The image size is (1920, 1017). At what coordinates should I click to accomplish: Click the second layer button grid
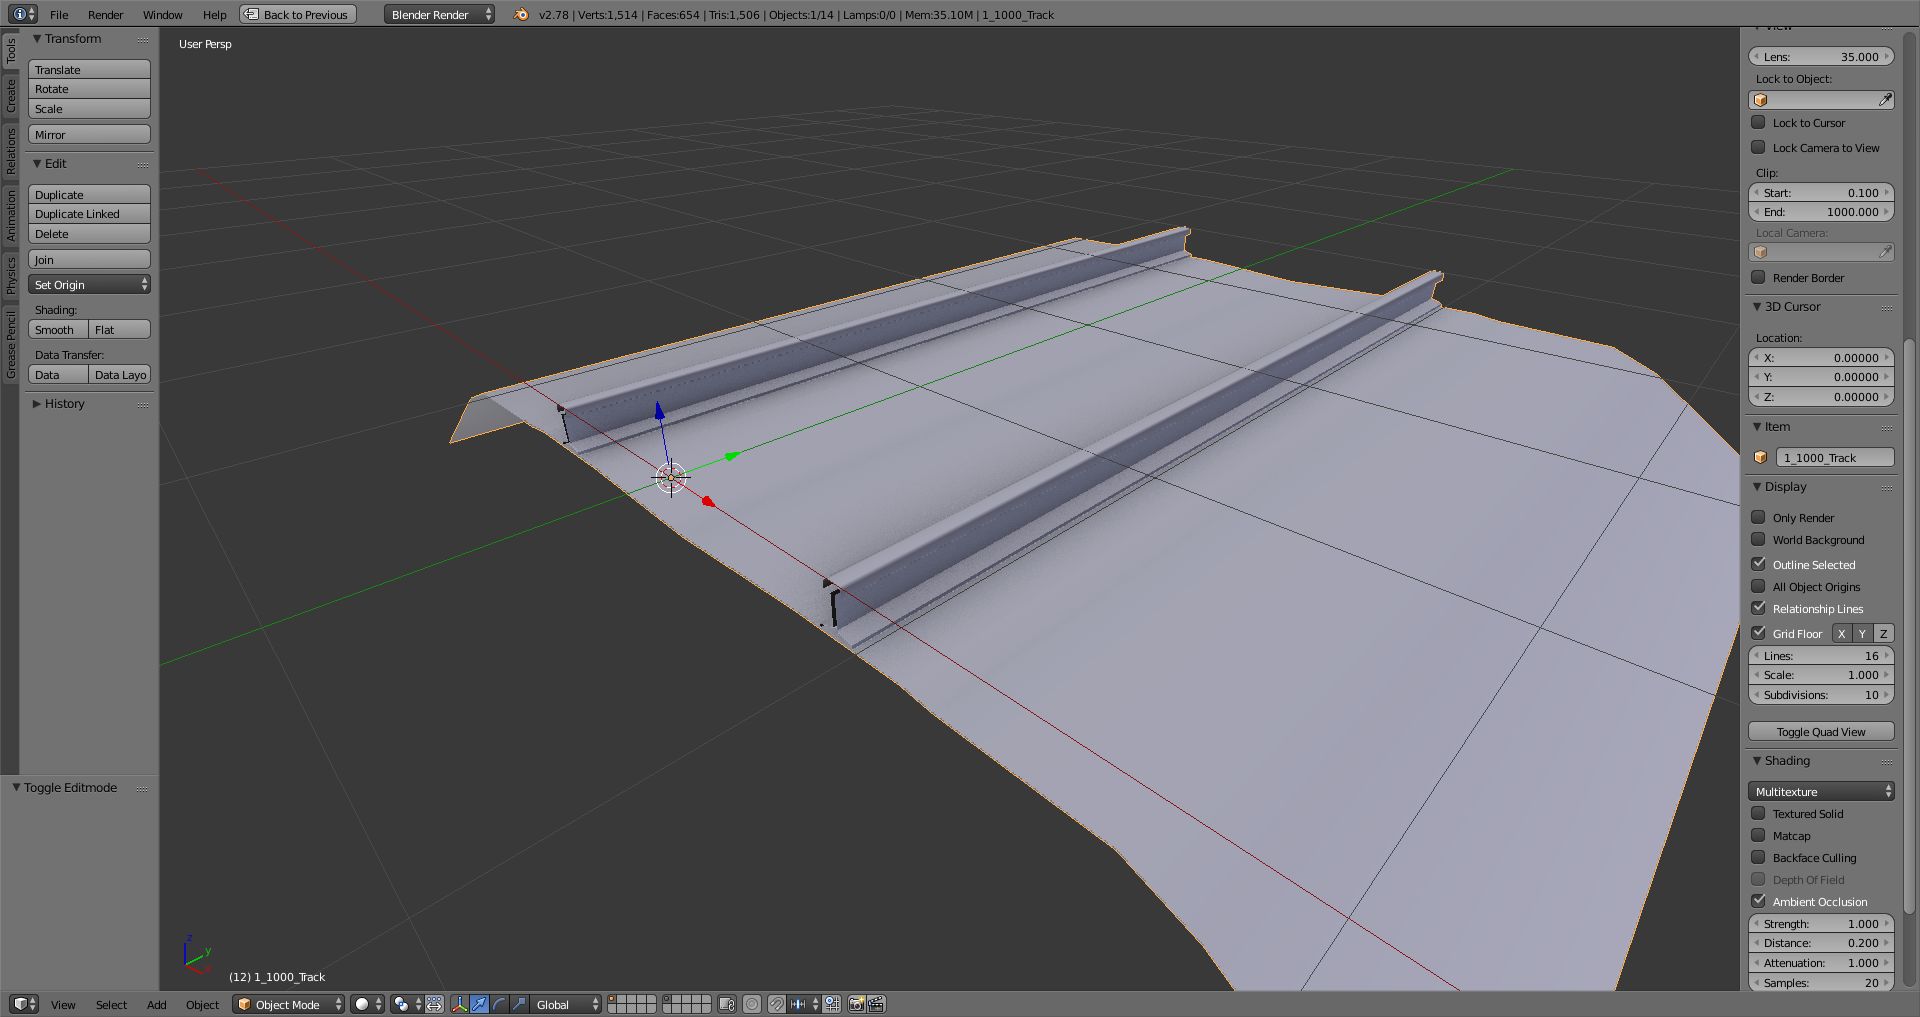click(x=687, y=1004)
